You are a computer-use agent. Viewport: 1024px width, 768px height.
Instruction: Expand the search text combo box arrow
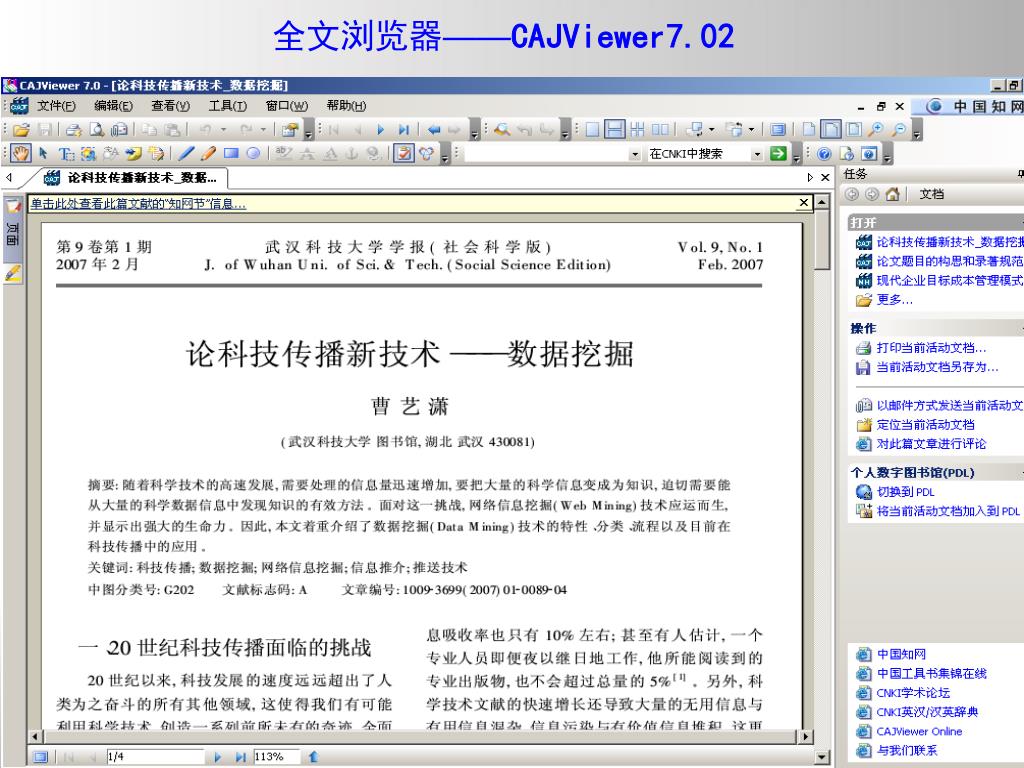[x=634, y=154]
